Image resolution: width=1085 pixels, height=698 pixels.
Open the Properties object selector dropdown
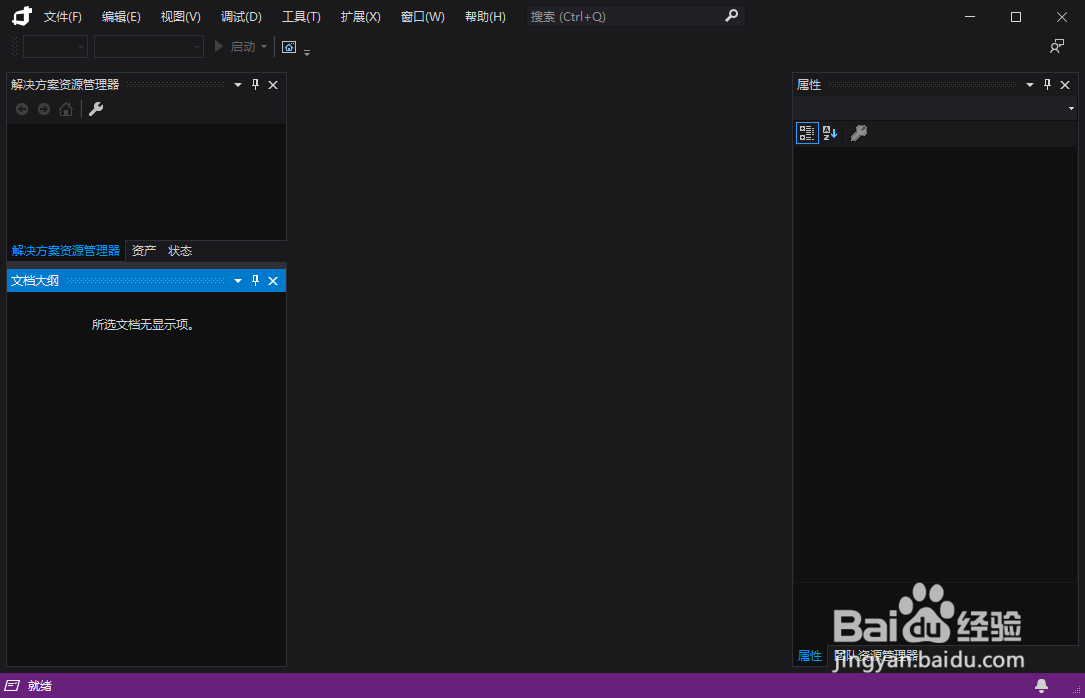click(x=1071, y=108)
